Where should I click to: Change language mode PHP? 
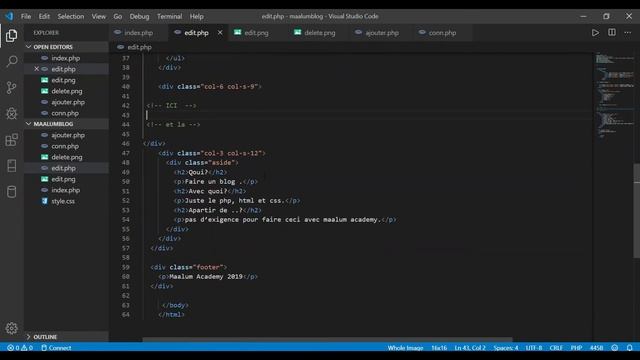pyautogui.click(x=576, y=348)
